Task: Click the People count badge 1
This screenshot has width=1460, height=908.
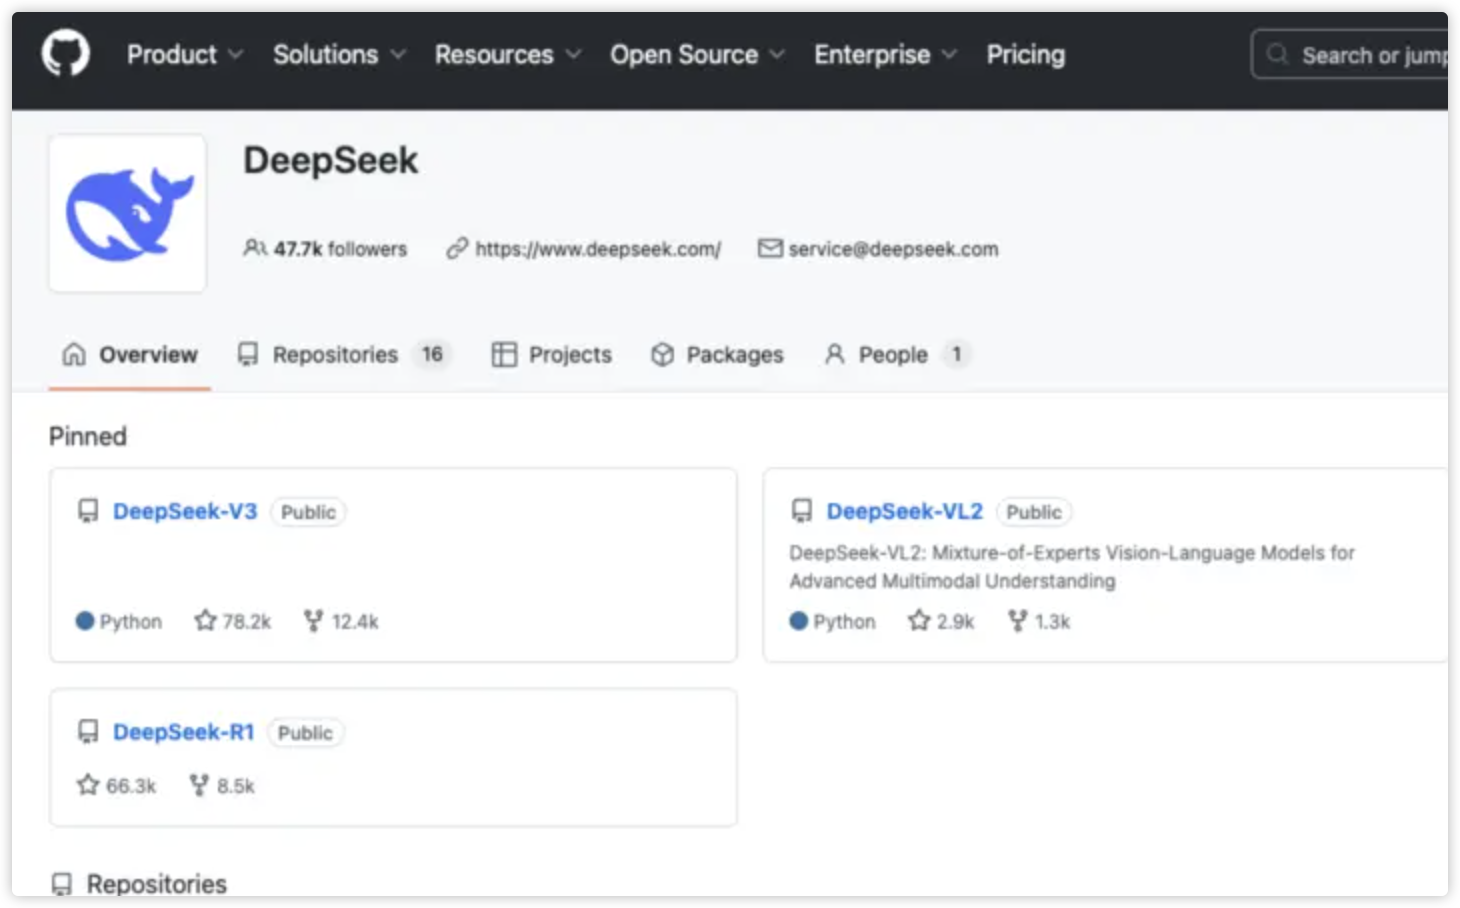Action: point(957,354)
